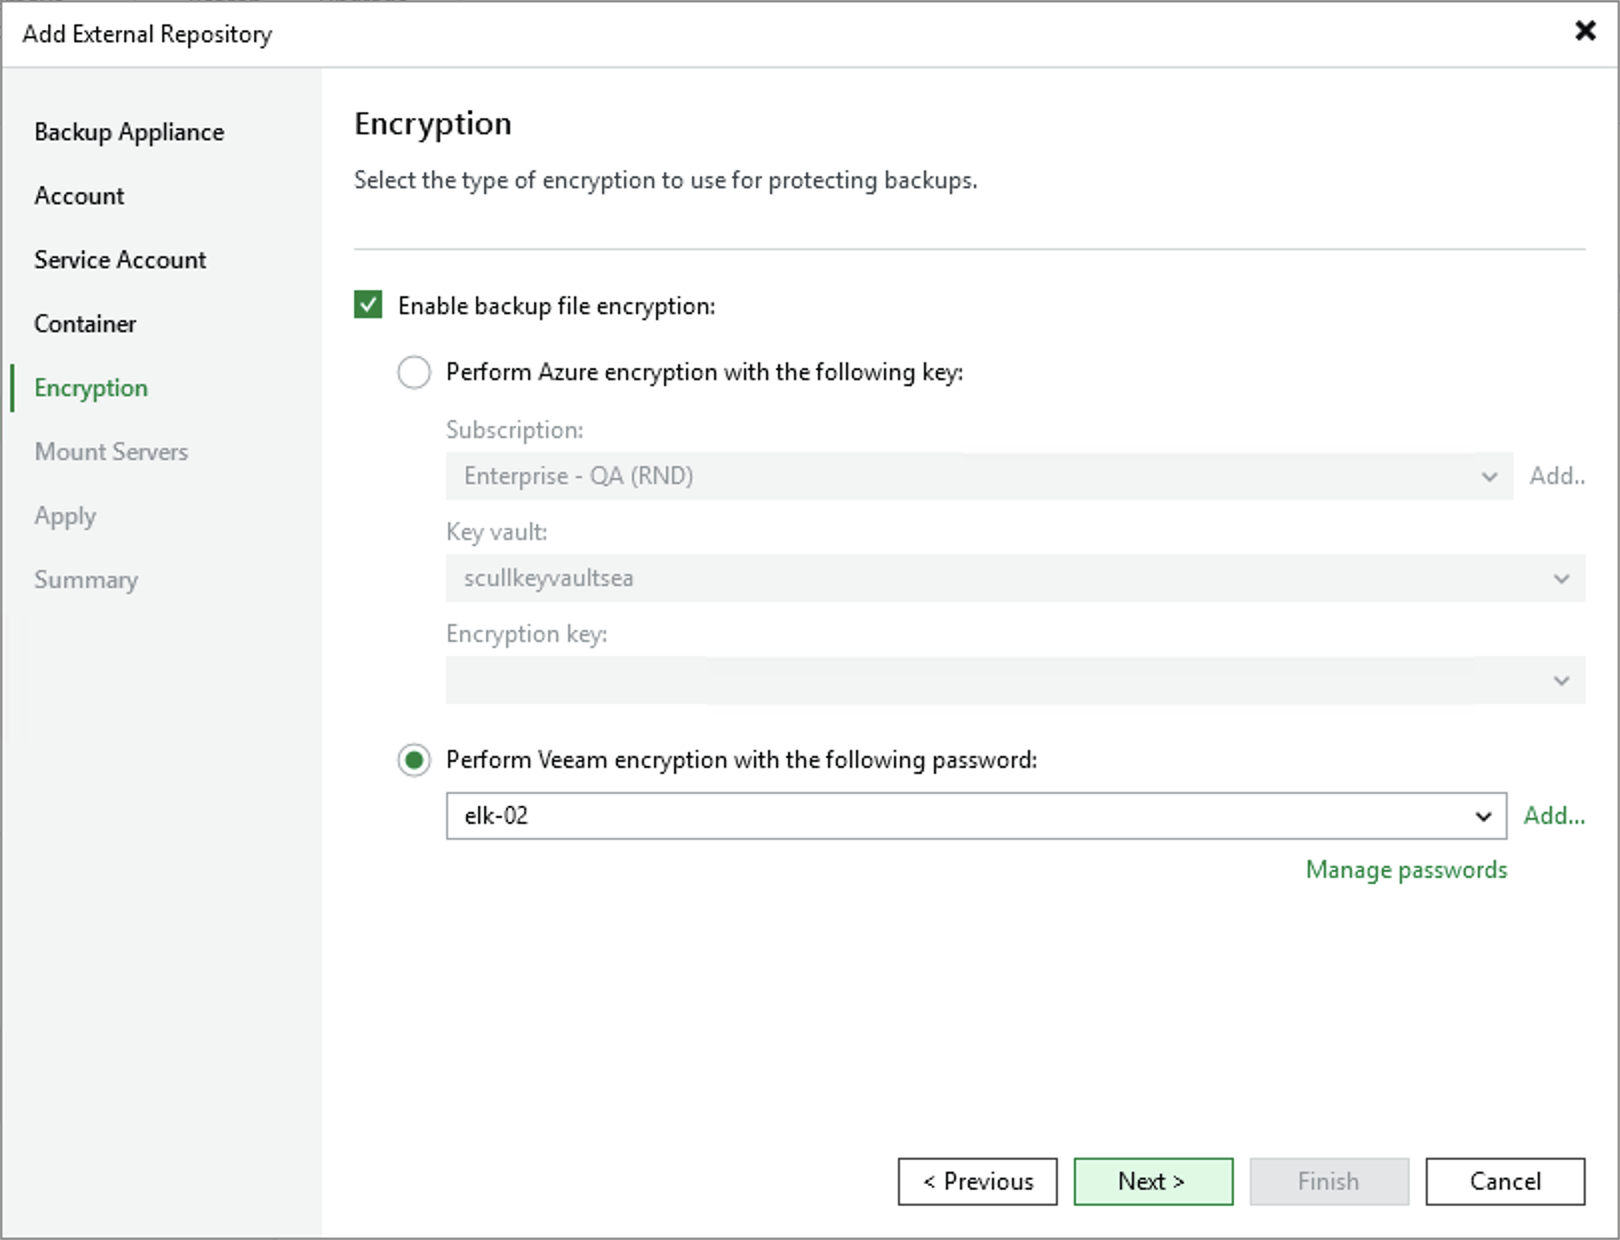Go to the Container step
1620x1240 pixels.
click(x=85, y=324)
